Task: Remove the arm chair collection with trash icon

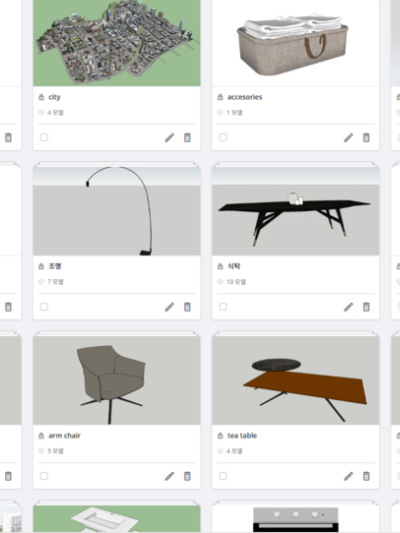Action: (x=187, y=476)
